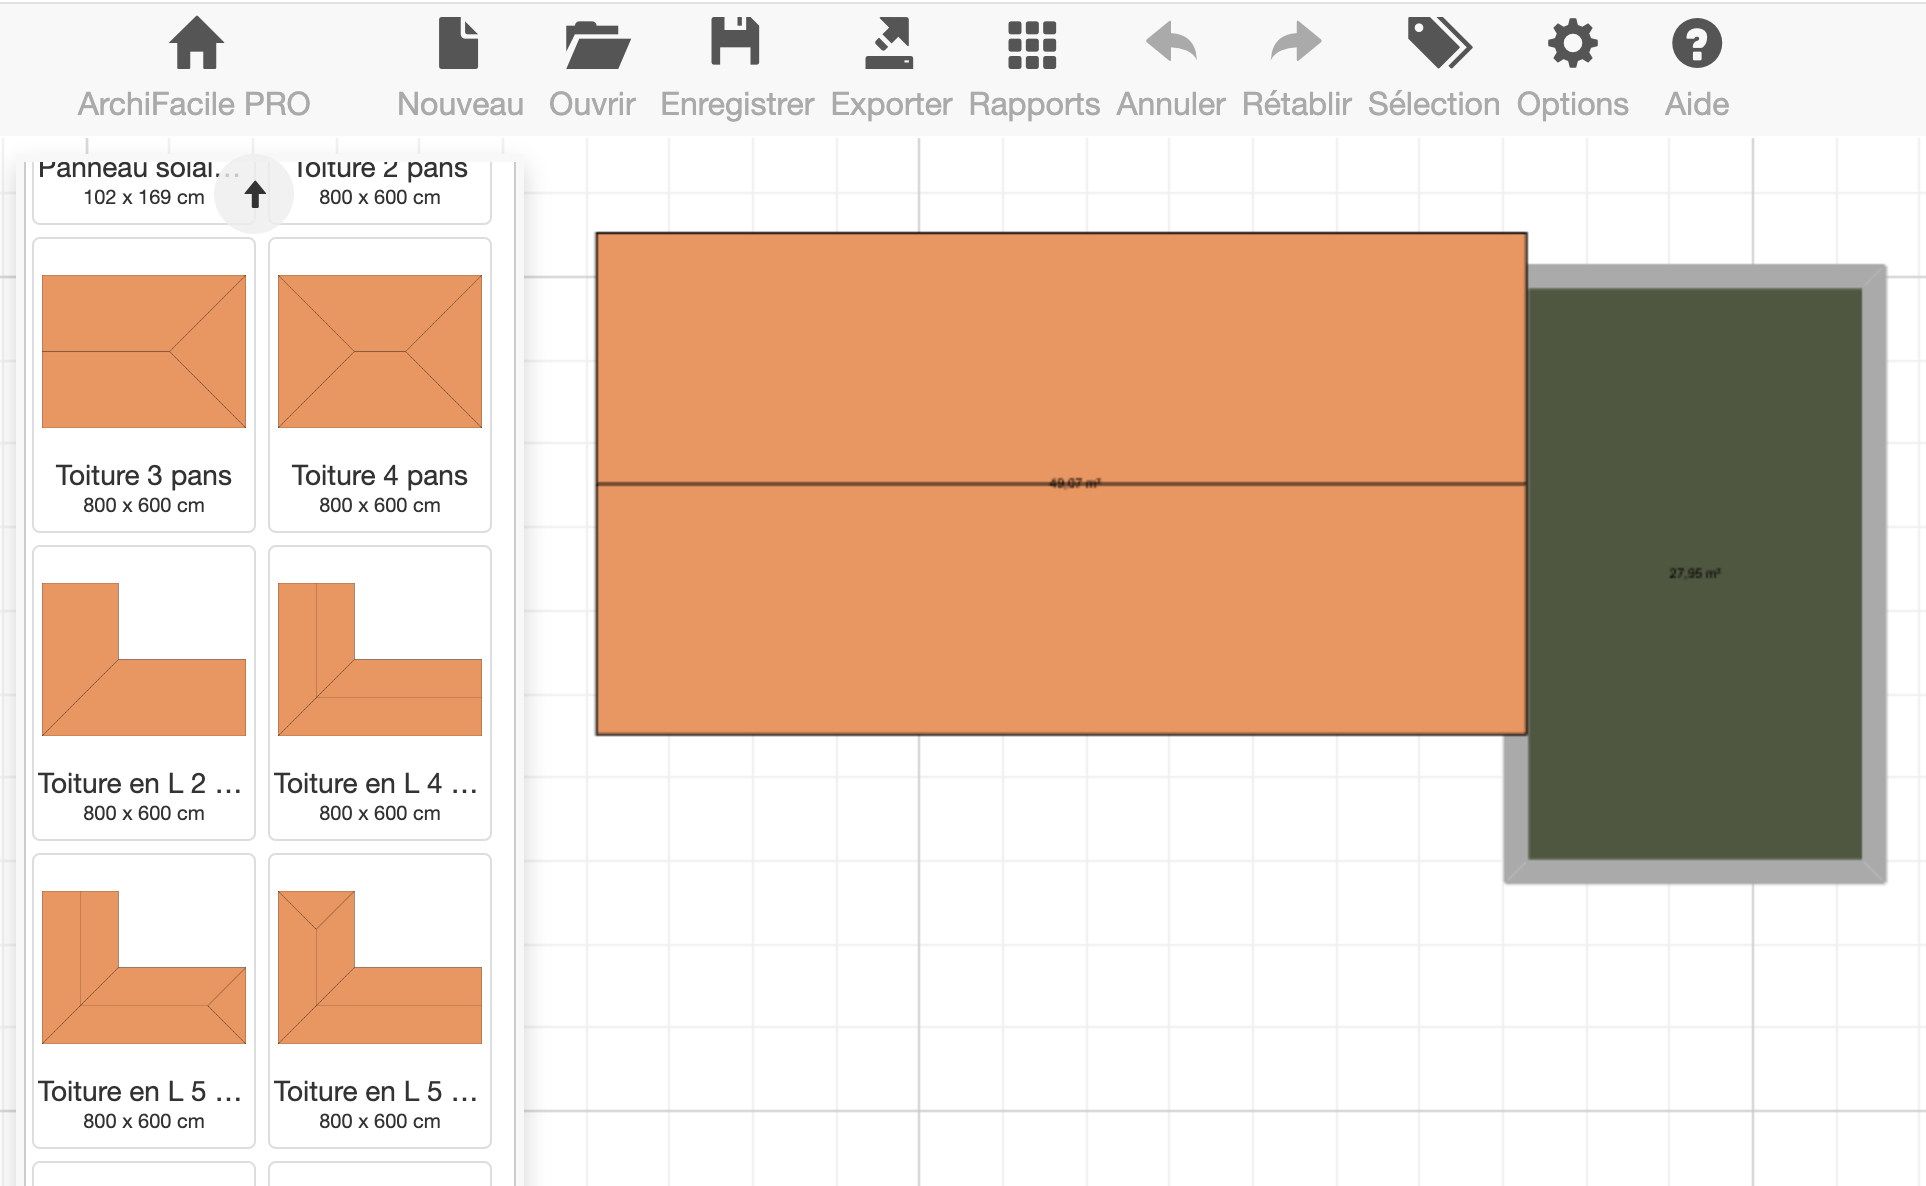Open the Aide help icon
Image resolution: width=1926 pixels, height=1186 pixels.
(1697, 44)
